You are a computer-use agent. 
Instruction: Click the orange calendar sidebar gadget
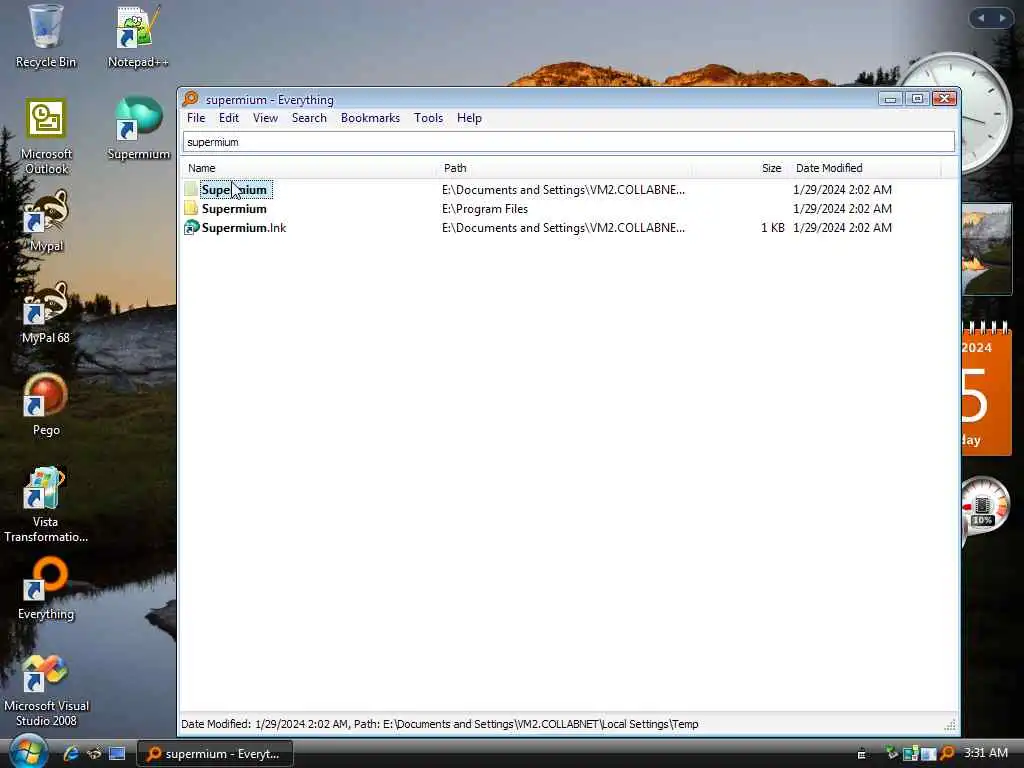pos(986,389)
